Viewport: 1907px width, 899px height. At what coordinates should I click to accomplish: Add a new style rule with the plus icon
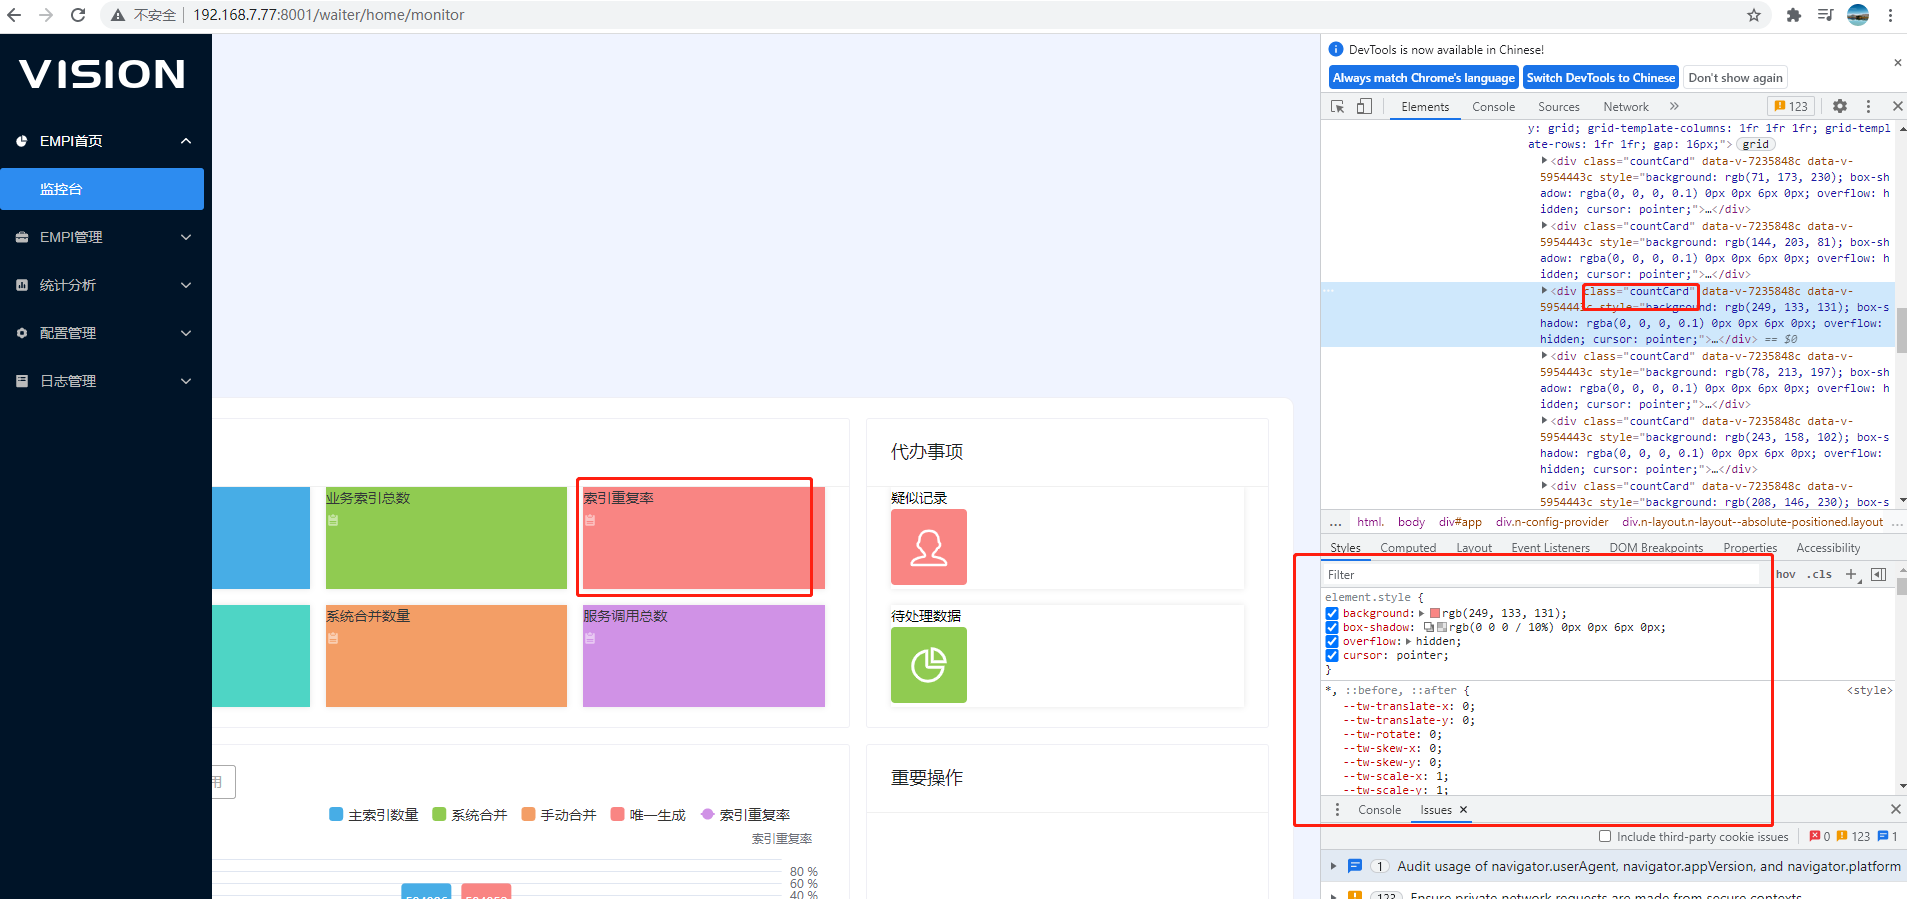click(1851, 574)
